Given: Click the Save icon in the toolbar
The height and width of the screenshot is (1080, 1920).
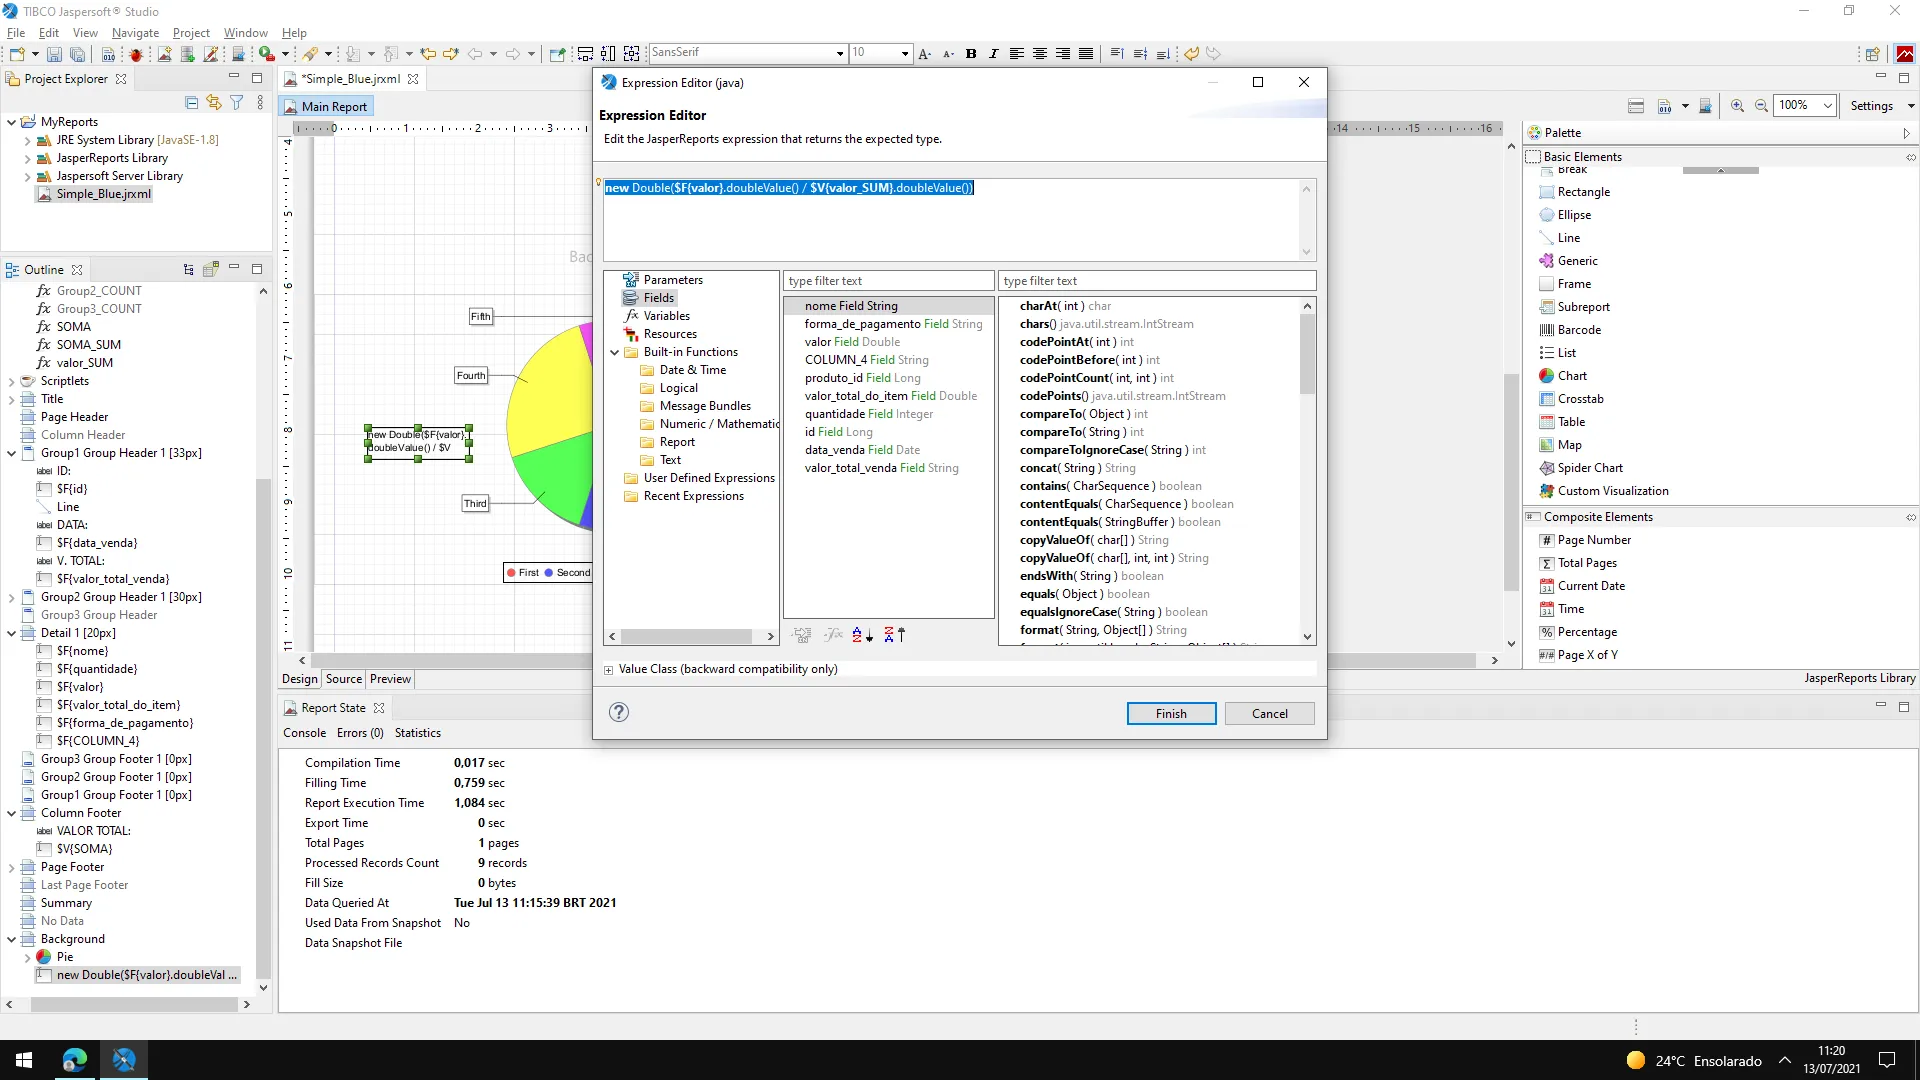Looking at the screenshot, I should (54, 54).
